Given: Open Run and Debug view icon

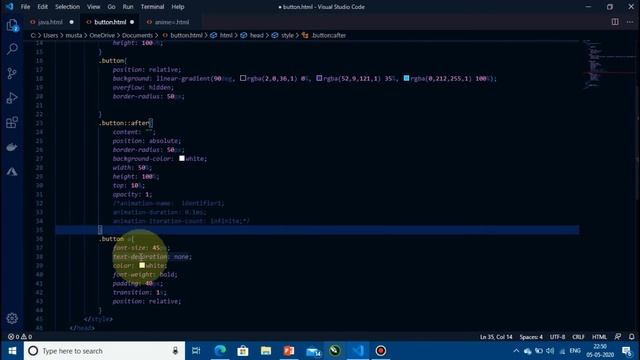Looking at the screenshot, I should tap(12, 98).
